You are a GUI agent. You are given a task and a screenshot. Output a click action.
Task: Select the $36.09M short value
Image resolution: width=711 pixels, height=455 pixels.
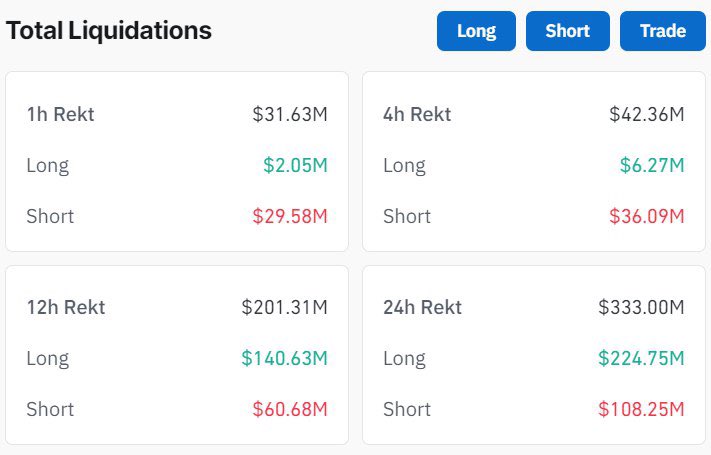(x=646, y=216)
